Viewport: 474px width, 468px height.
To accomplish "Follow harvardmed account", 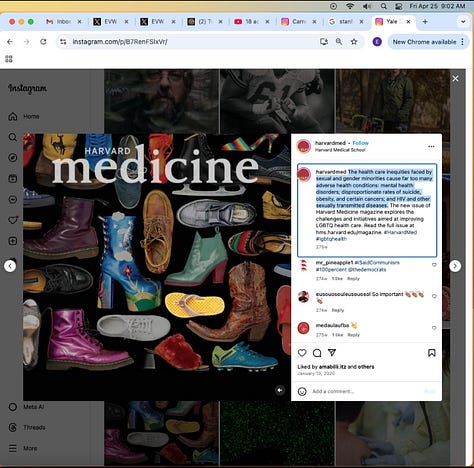I will (360, 143).
